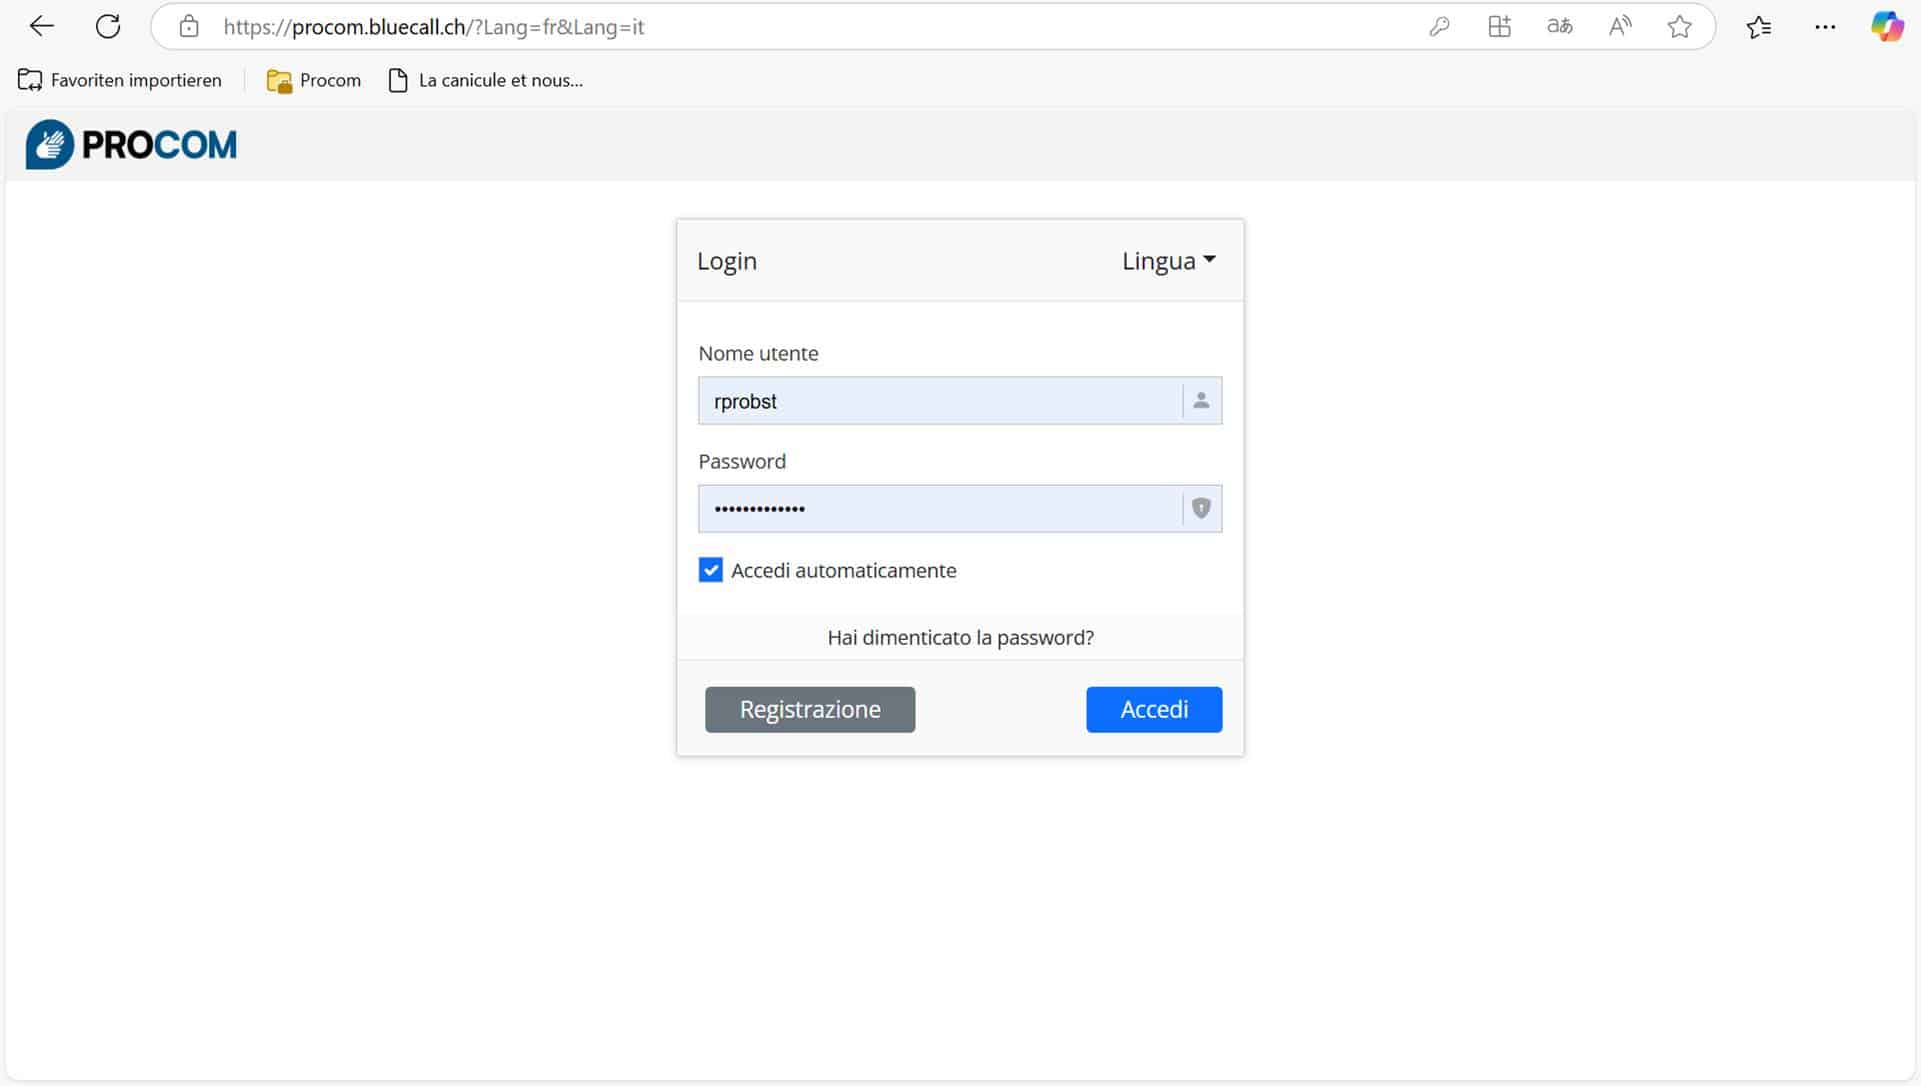Activate the read aloud icon
This screenshot has height=1086, width=1921.
pos(1620,27)
